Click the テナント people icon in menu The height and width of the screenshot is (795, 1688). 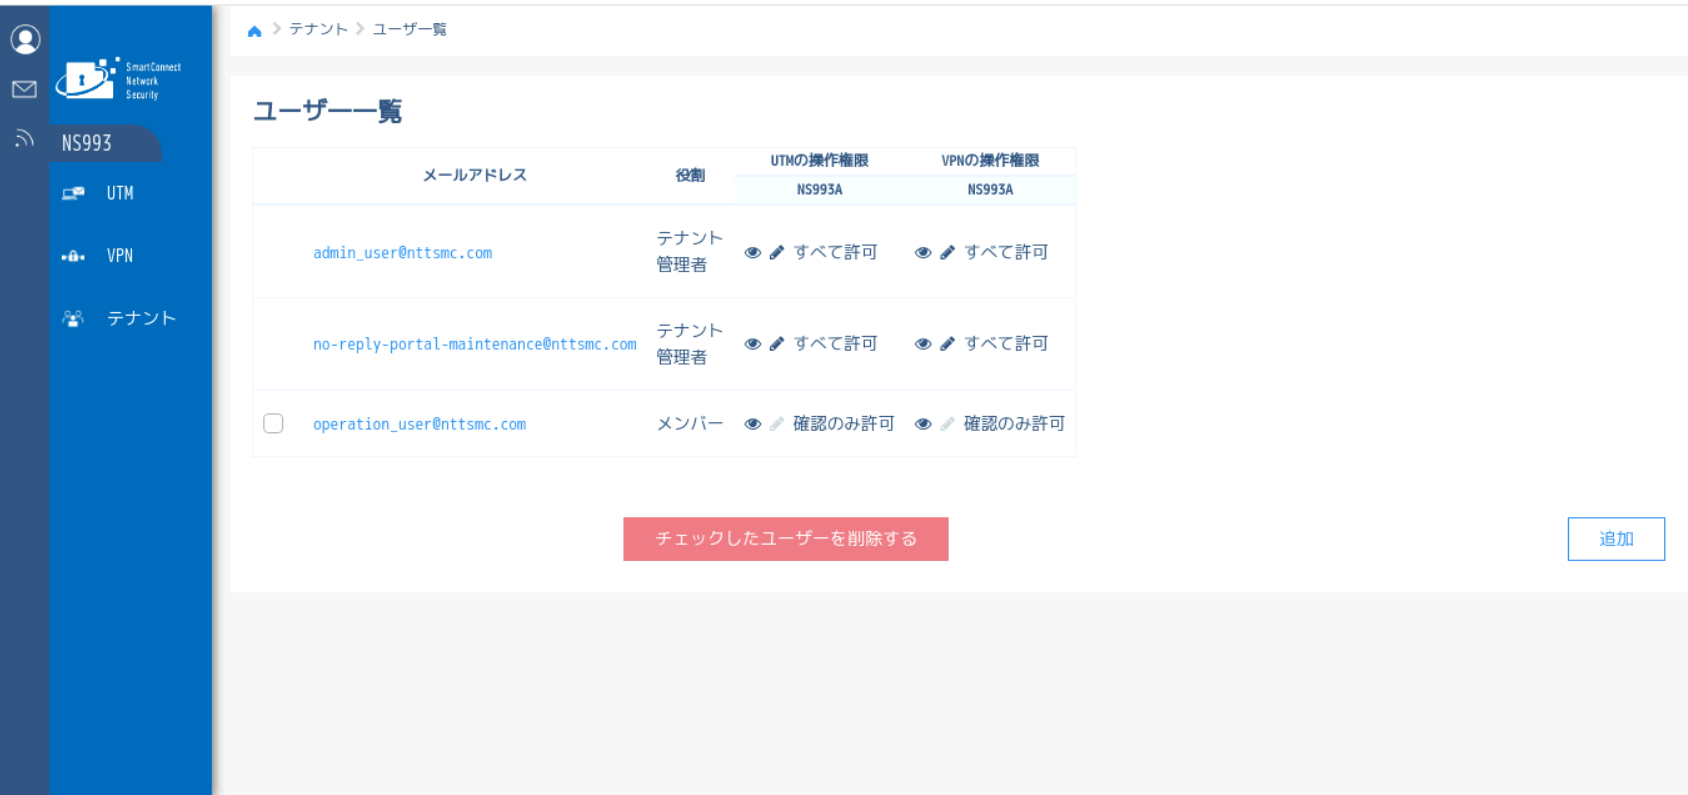pos(73,319)
